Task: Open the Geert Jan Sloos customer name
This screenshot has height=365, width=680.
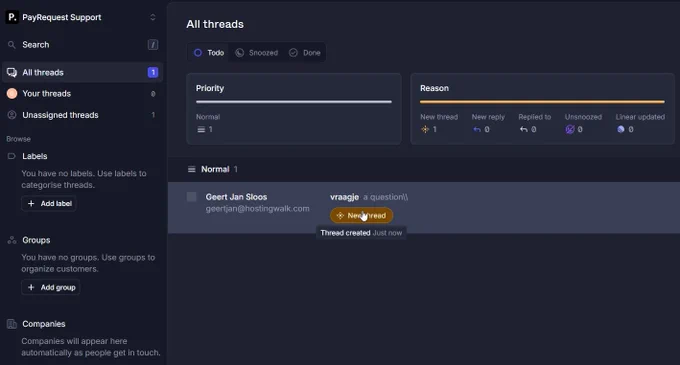Action: click(x=236, y=197)
